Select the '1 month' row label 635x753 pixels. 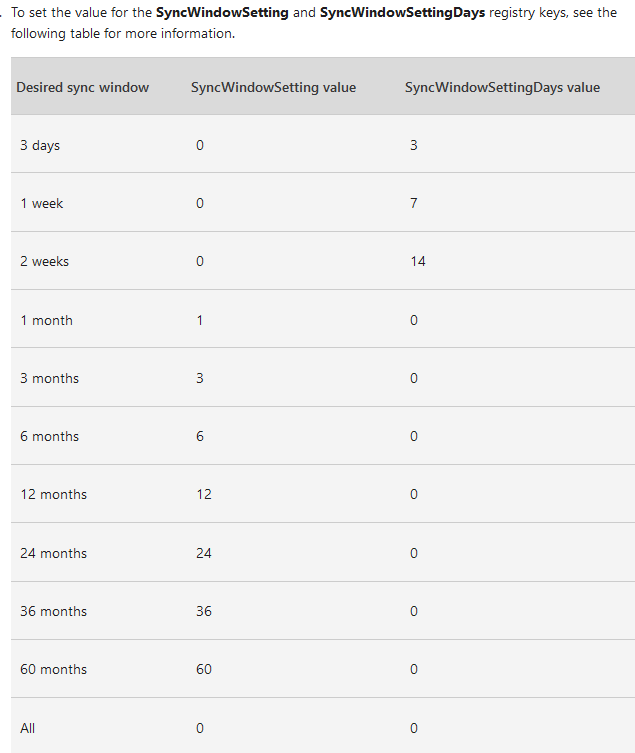click(46, 320)
